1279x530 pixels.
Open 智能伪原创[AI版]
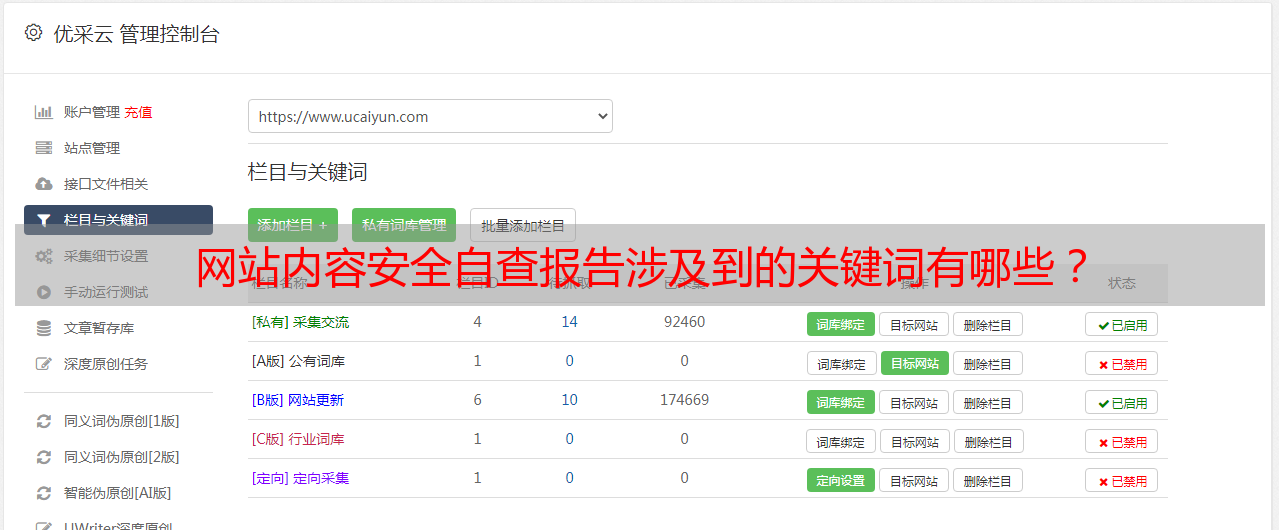[118, 493]
